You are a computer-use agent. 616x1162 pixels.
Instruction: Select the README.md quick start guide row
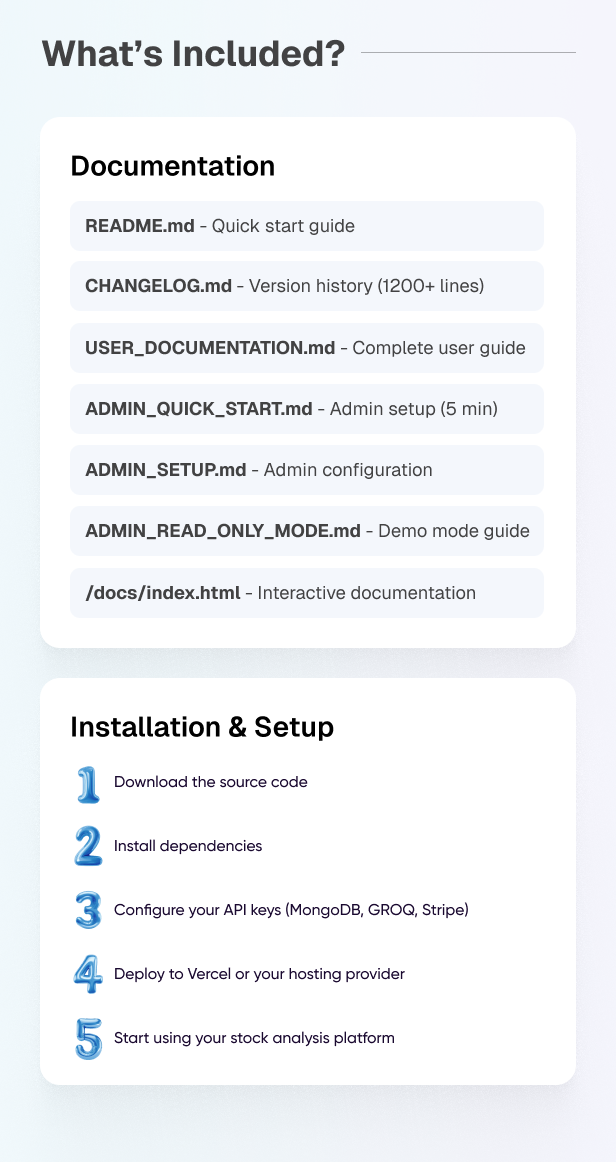coord(306,226)
